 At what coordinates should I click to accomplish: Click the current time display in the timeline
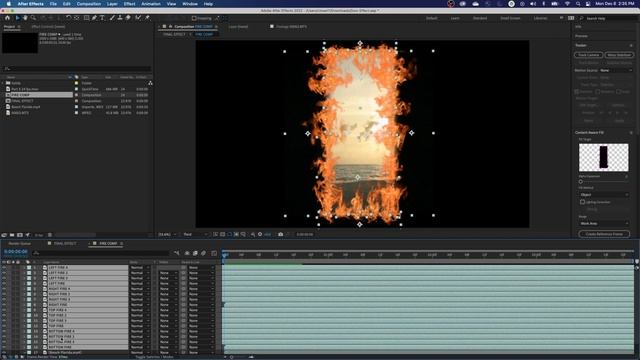[16, 252]
